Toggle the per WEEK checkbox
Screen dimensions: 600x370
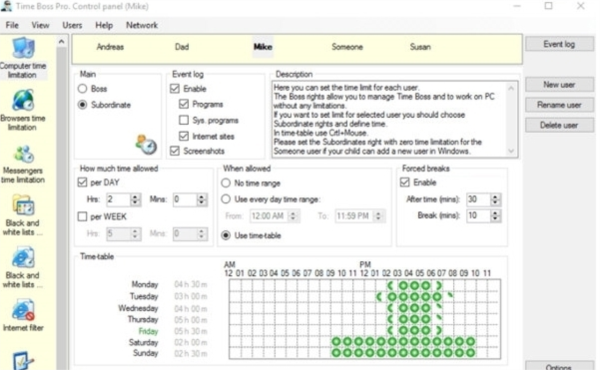pos(82,217)
